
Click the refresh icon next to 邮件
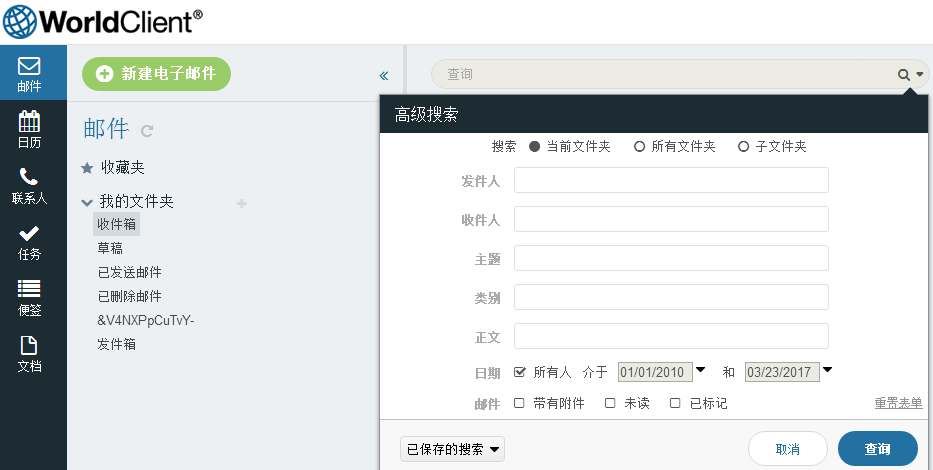click(x=147, y=130)
